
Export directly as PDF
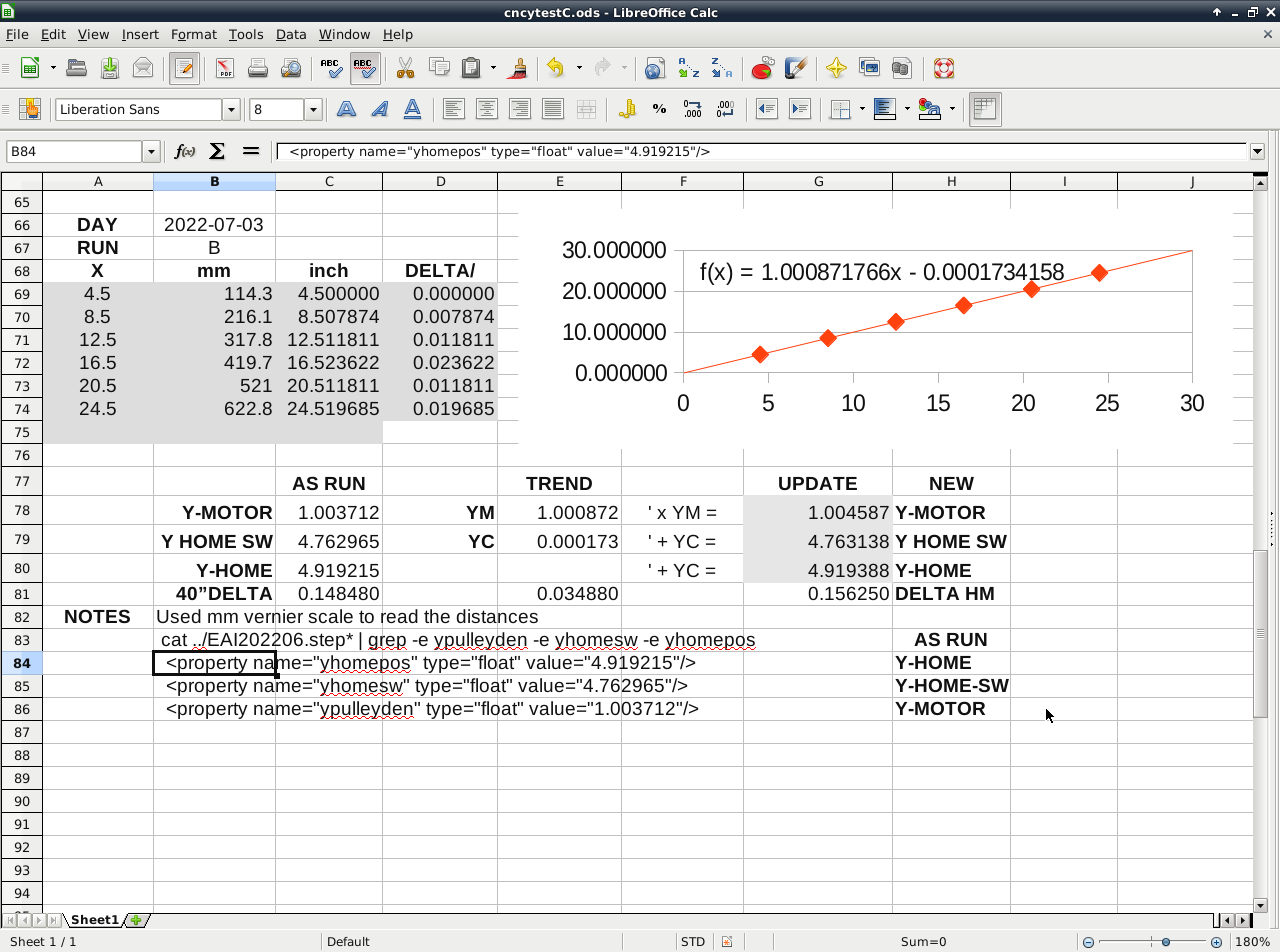click(225, 68)
